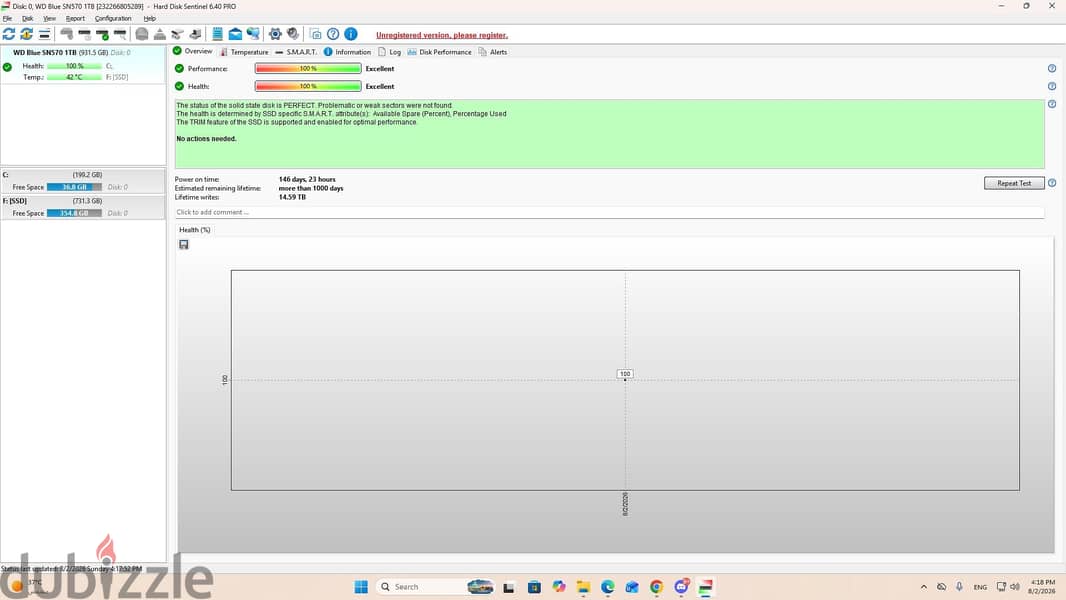The height and width of the screenshot is (600, 1066).
Task: Open the Report menu
Action: (75, 18)
